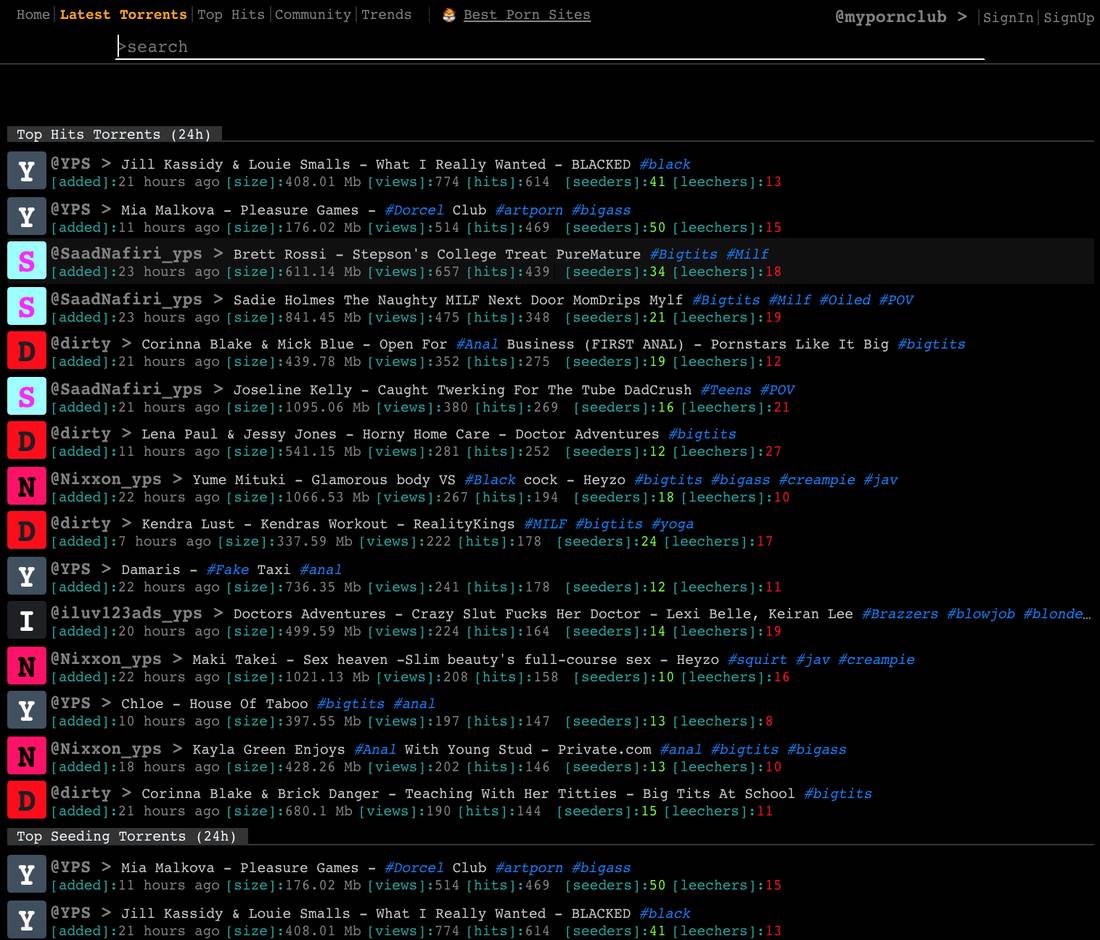Click the Y avatar beside Jill Kassidy in Top Hits
The height and width of the screenshot is (940, 1100).
pos(27,172)
